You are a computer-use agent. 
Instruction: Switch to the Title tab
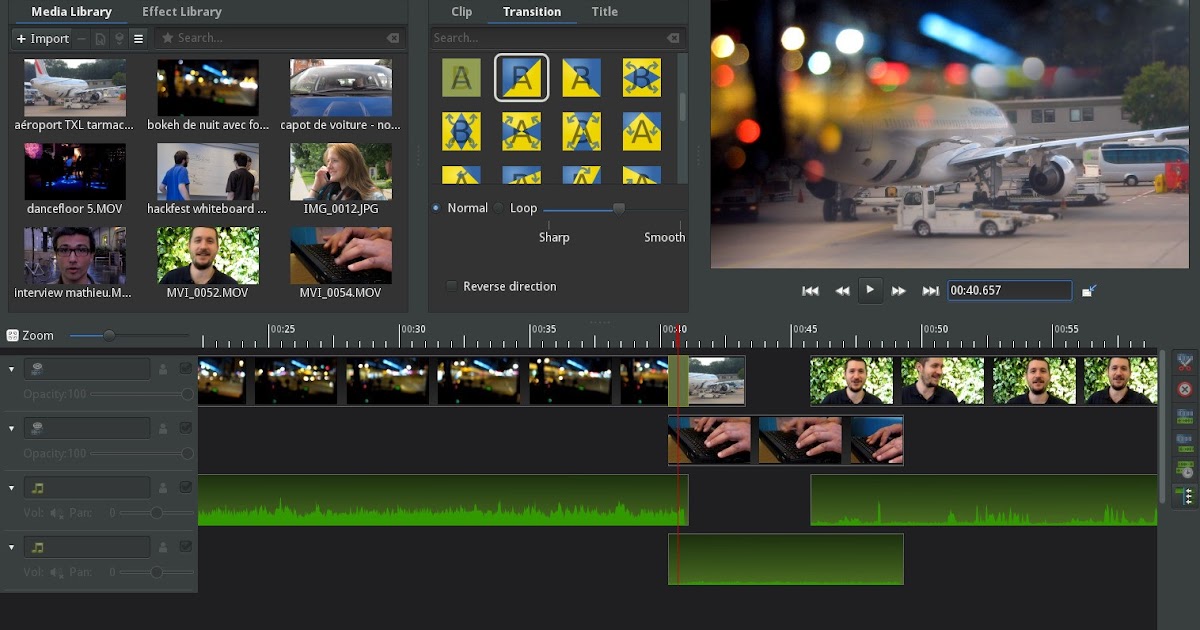click(604, 12)
